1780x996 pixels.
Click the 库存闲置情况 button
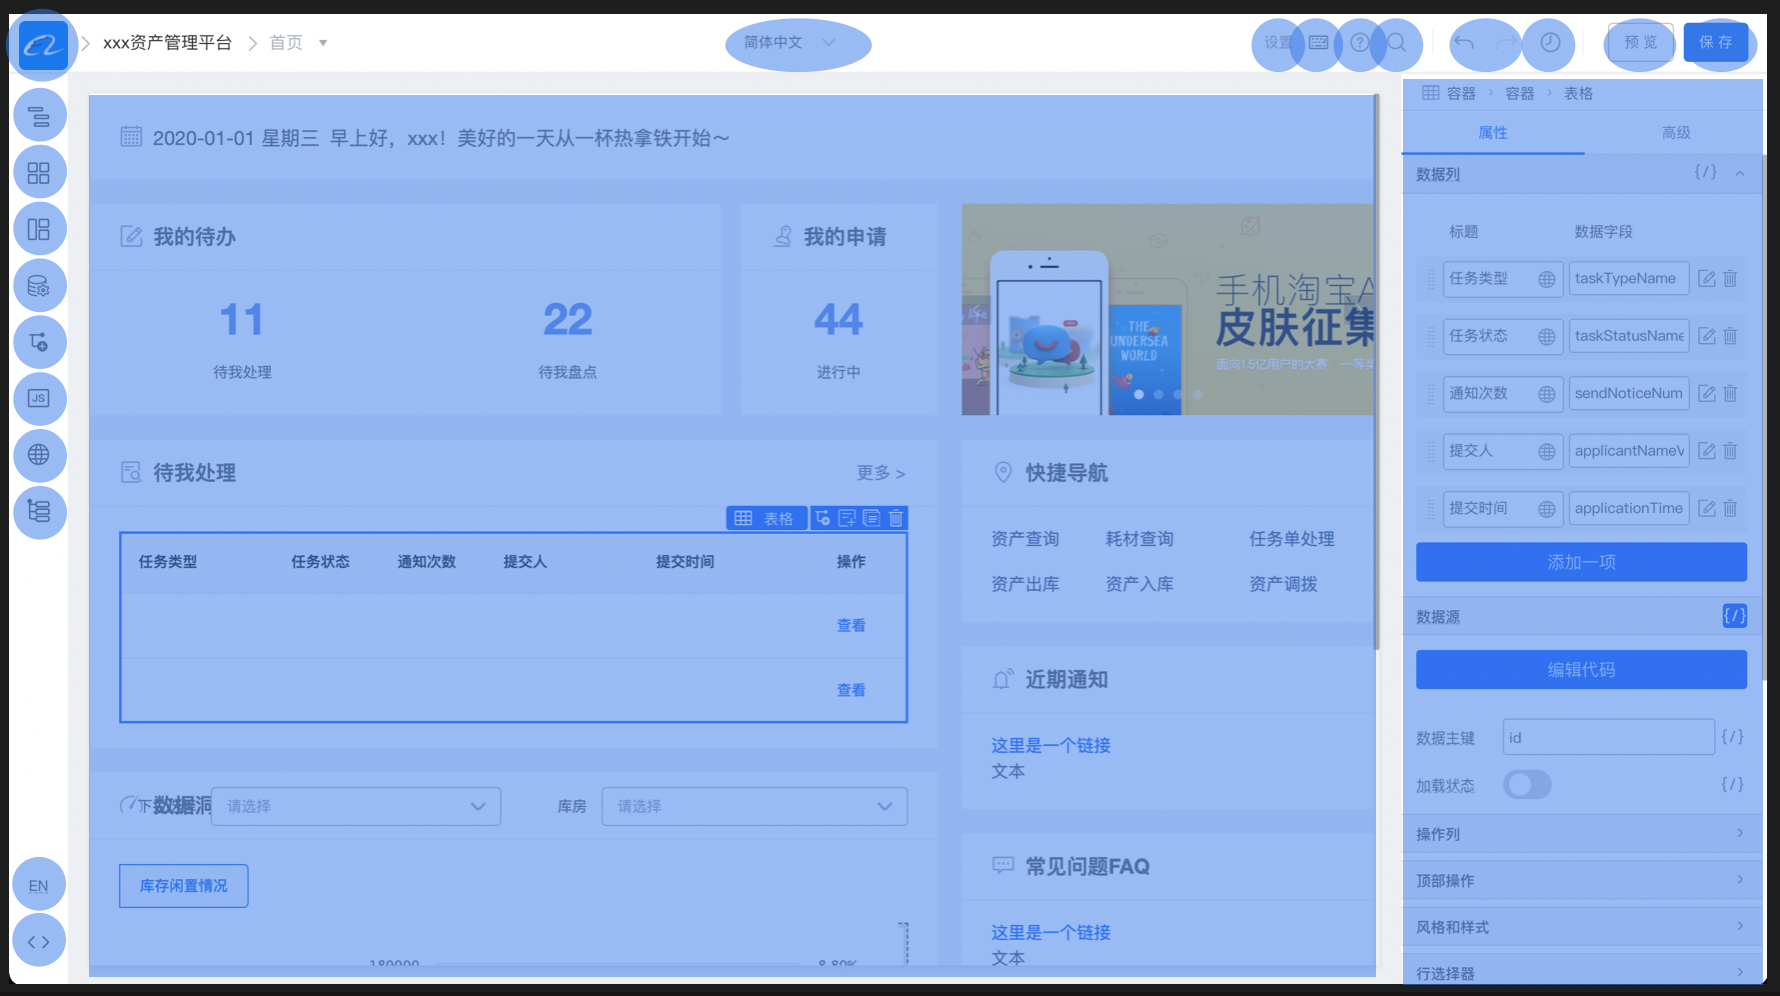tap(184, 886)
